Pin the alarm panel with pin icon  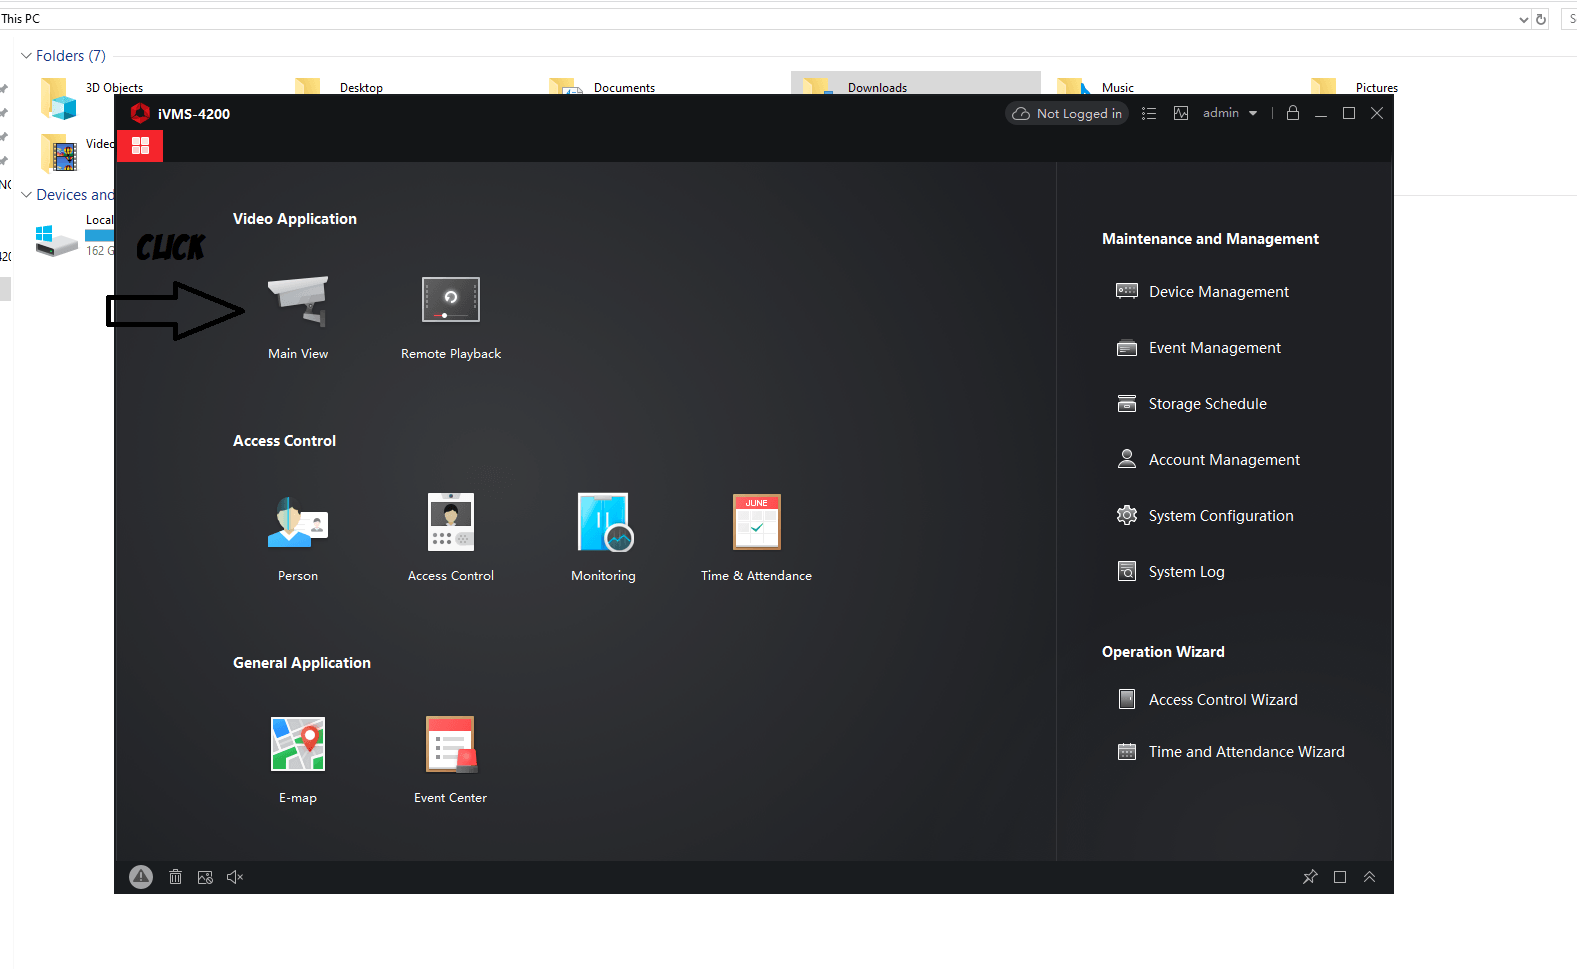(1310, 877)
